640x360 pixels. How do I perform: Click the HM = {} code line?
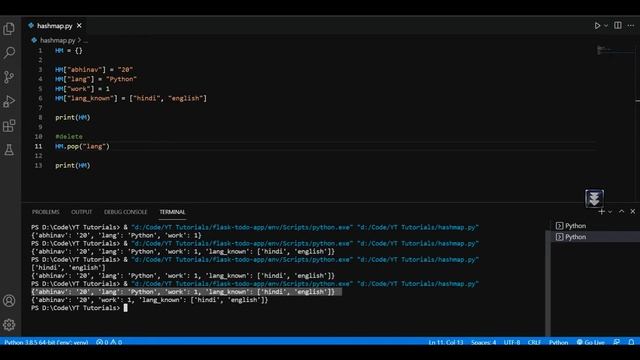tap(69, 51)
